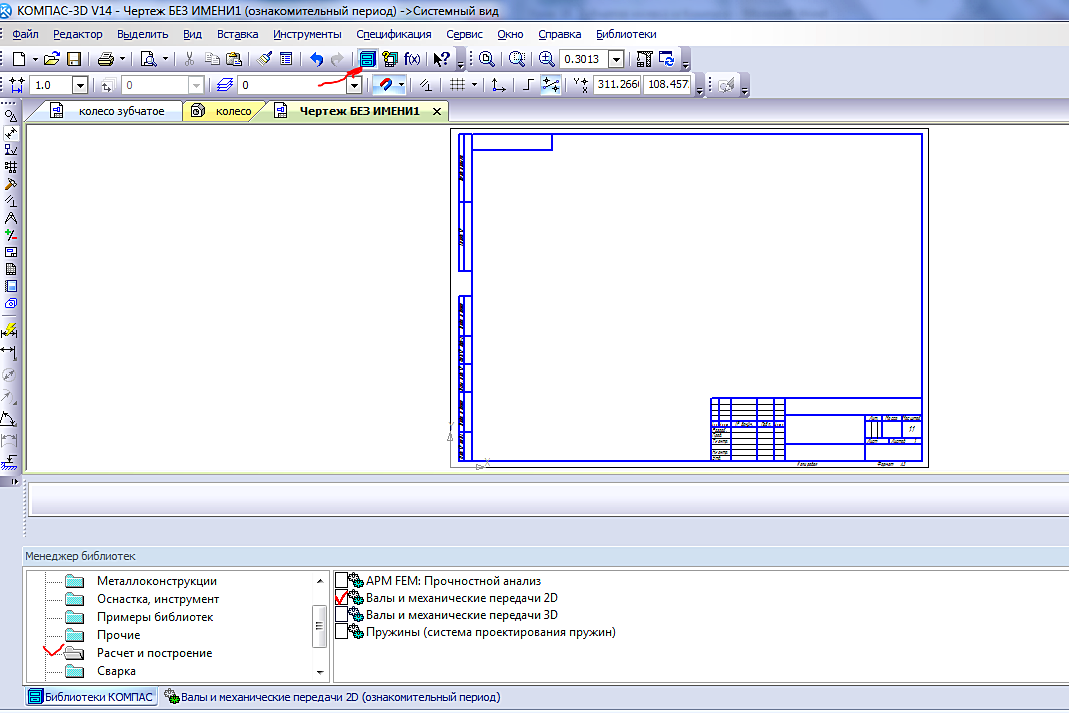Open the zoom scale 0.3013 dropdown
Viewport: 1069px width, 713px height.
click(616, 60)
